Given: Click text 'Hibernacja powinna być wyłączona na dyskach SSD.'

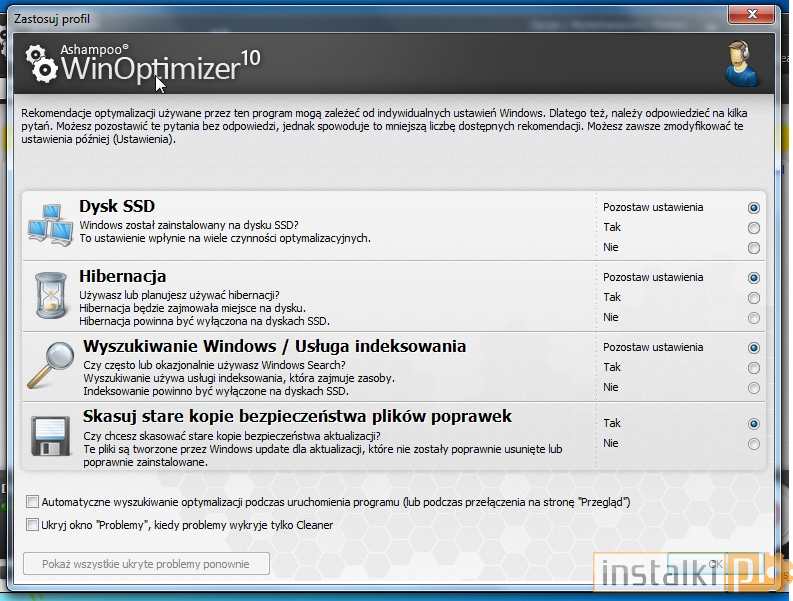Looking at the screenshot, I should [204, 321].
